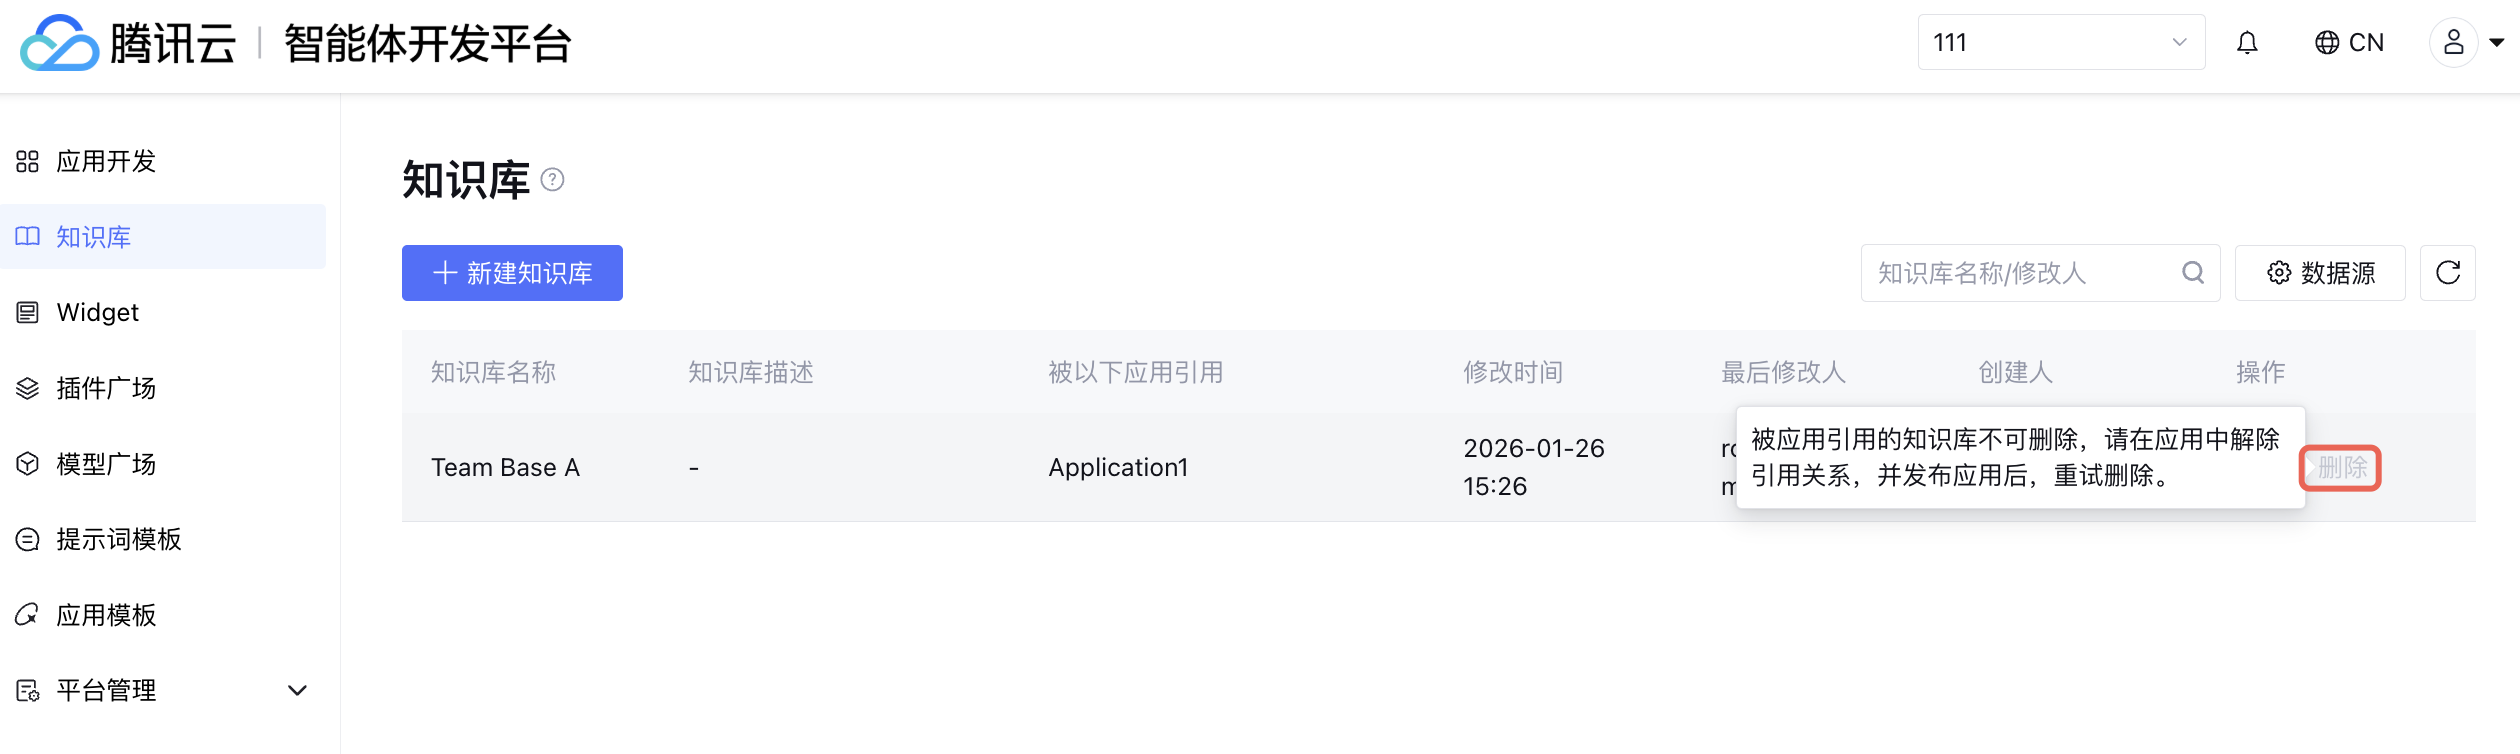Go to 应用开发 in the sidebar

106,162
